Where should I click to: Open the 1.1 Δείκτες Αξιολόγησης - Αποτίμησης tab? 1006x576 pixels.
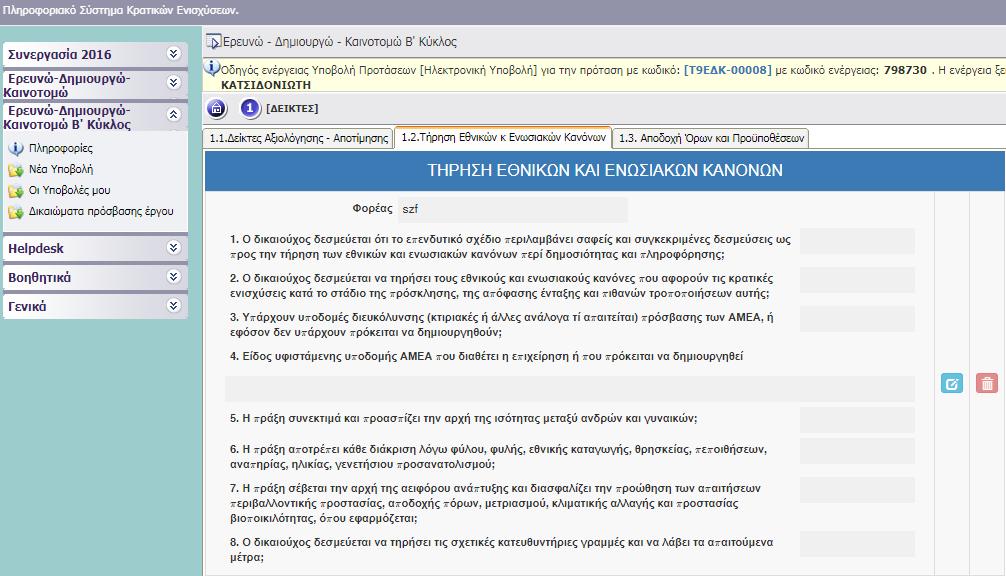coord(299,138)
